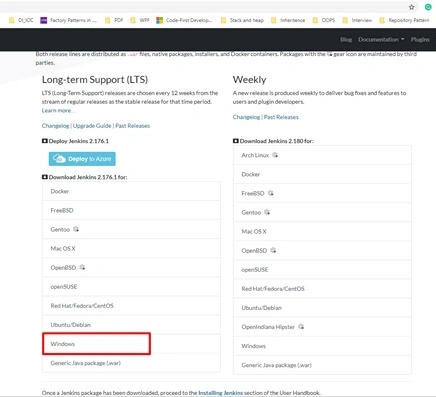The width and height of the screenshot is (436, 397).
Task: Select Ubuntu/Debian under Weekly downloads
Action: pos(322,308)
